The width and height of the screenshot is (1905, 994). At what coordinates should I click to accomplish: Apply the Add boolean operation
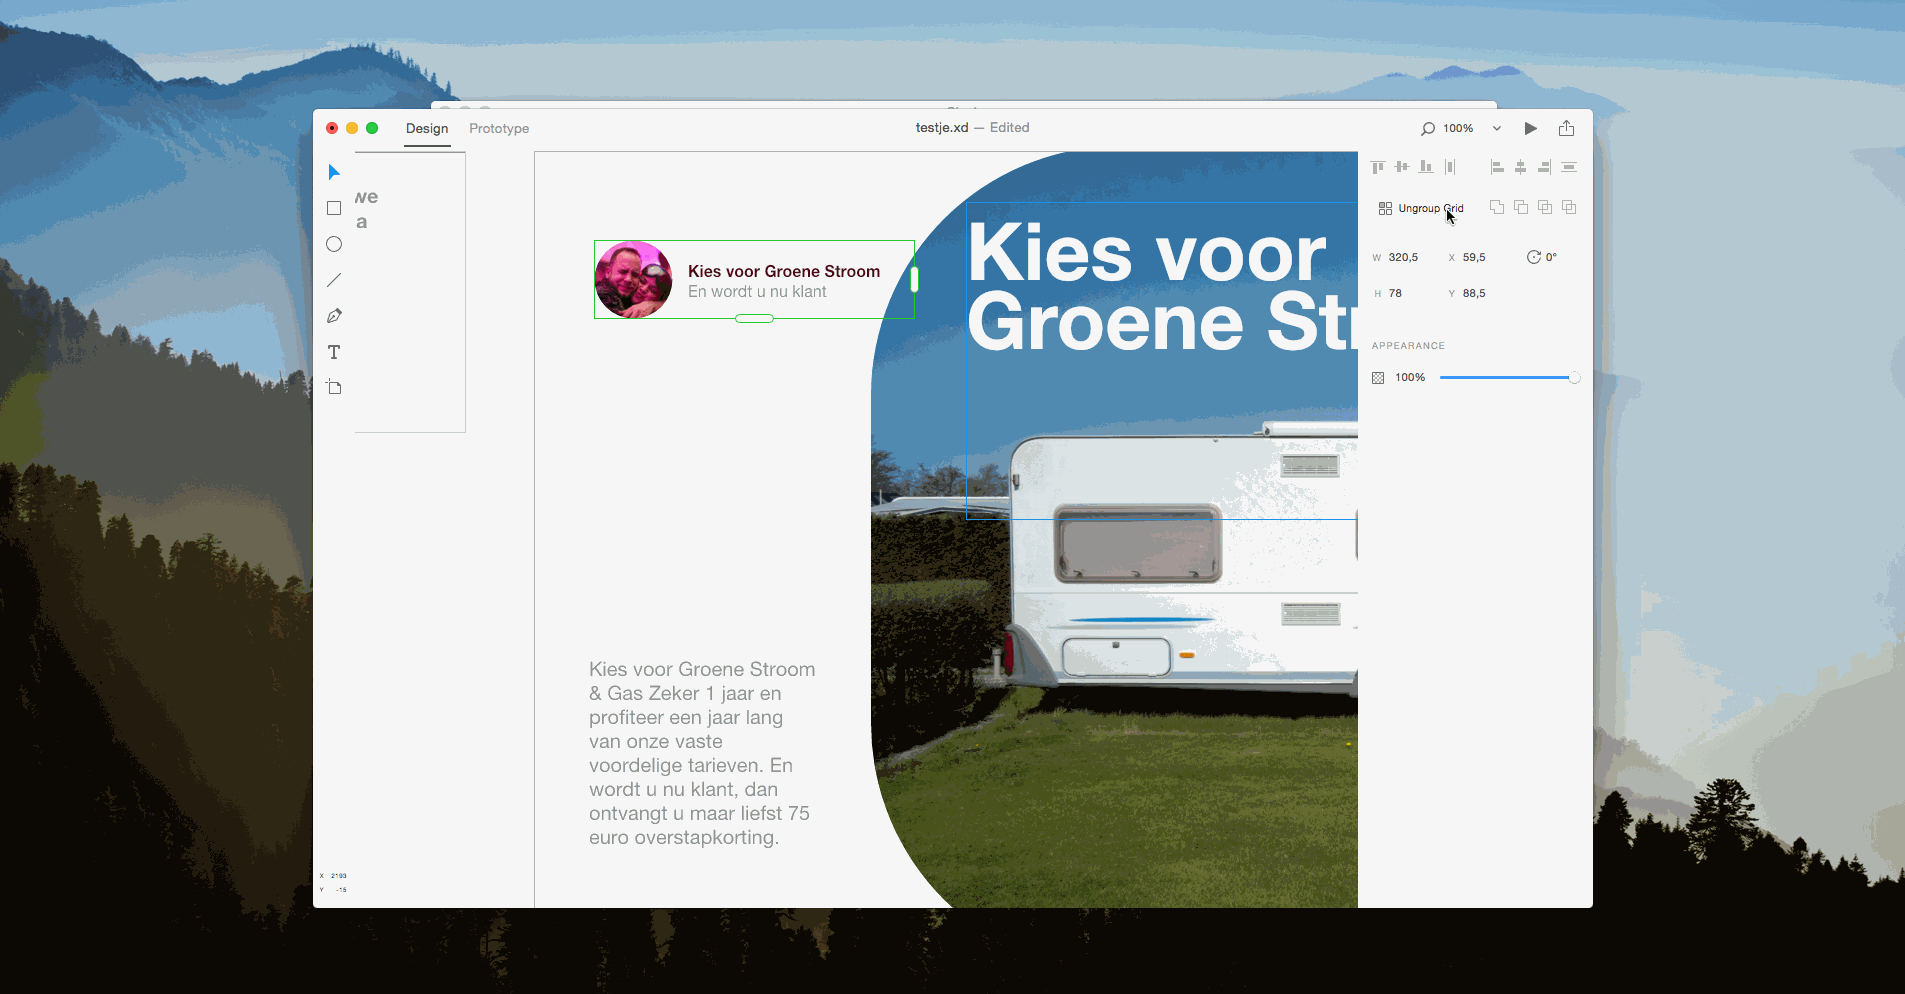point(1497,207)
